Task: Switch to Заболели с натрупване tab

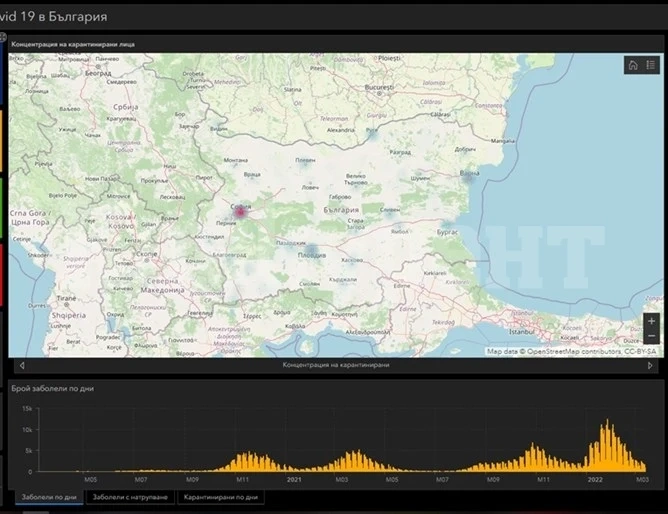Action: [x=130, y=497]
